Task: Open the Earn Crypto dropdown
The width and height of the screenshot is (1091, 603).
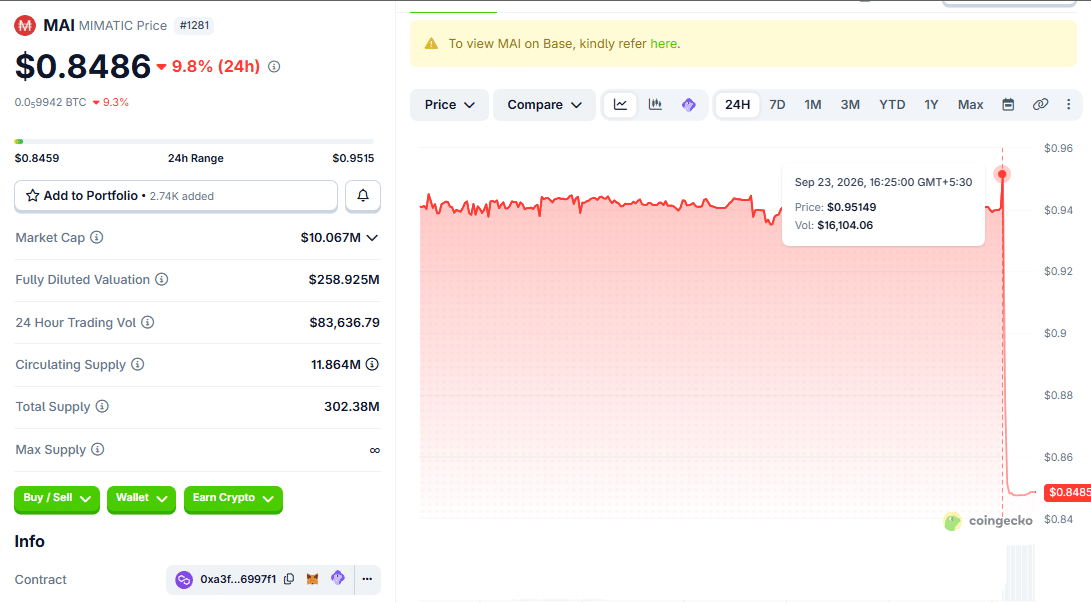Action: (233, 499)
